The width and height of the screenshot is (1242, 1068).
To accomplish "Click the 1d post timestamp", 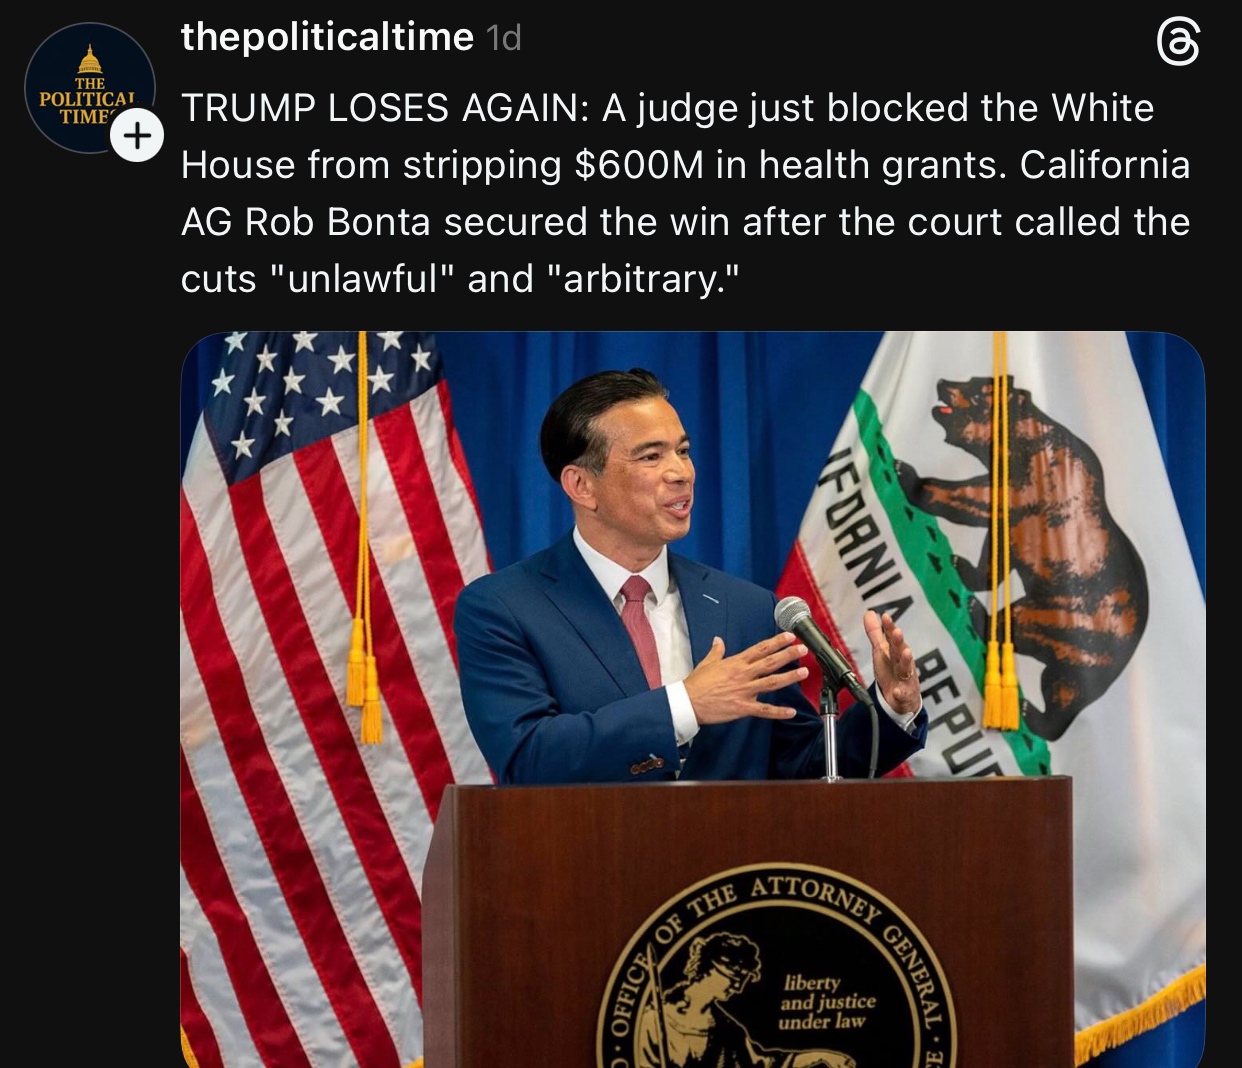I will [503, 38].
